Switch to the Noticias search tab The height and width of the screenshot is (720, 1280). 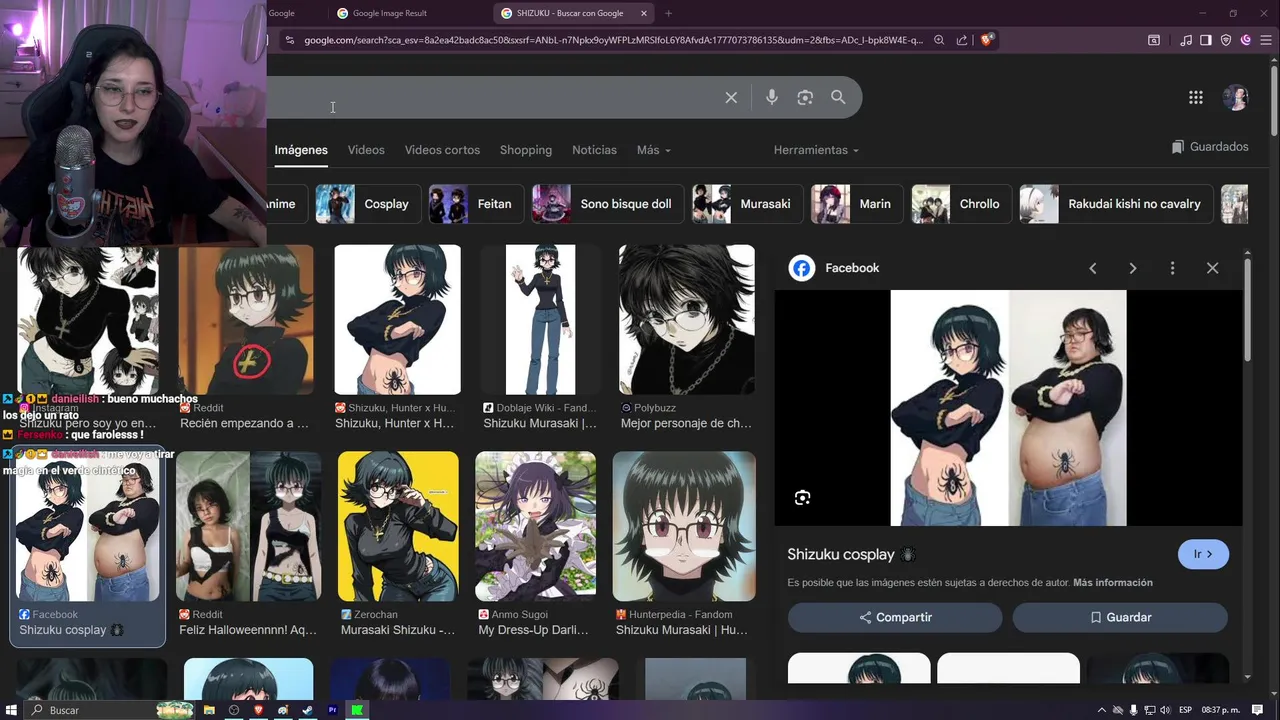[x=594, y=150]
